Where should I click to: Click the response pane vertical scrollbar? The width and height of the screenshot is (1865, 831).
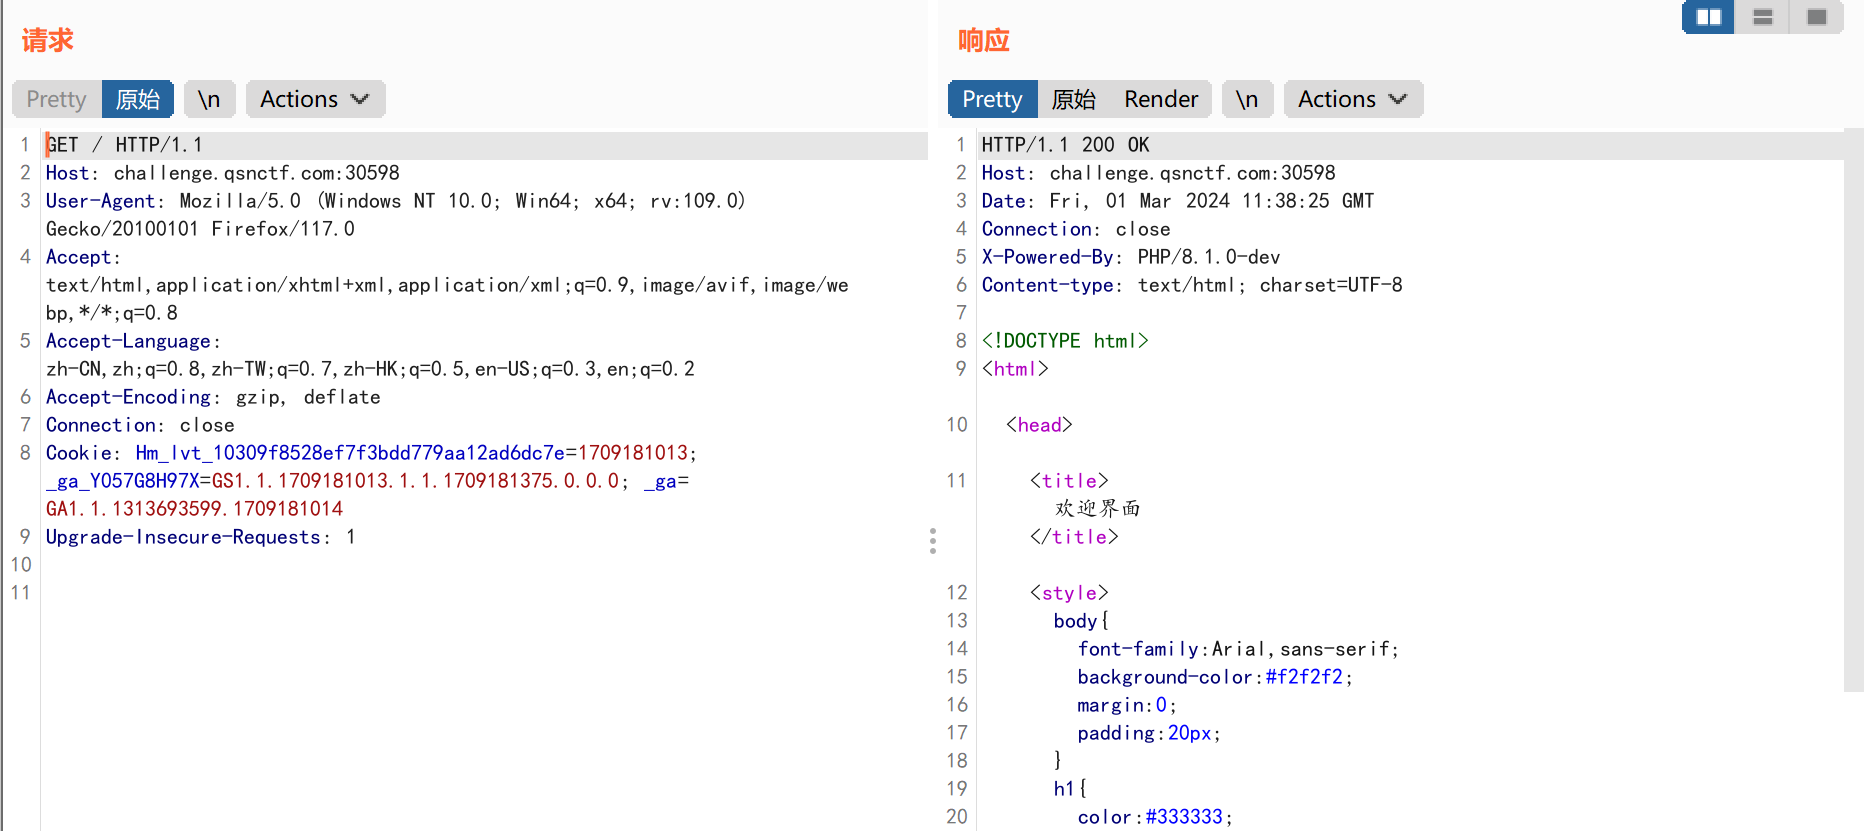click(x=1854, y=410)
